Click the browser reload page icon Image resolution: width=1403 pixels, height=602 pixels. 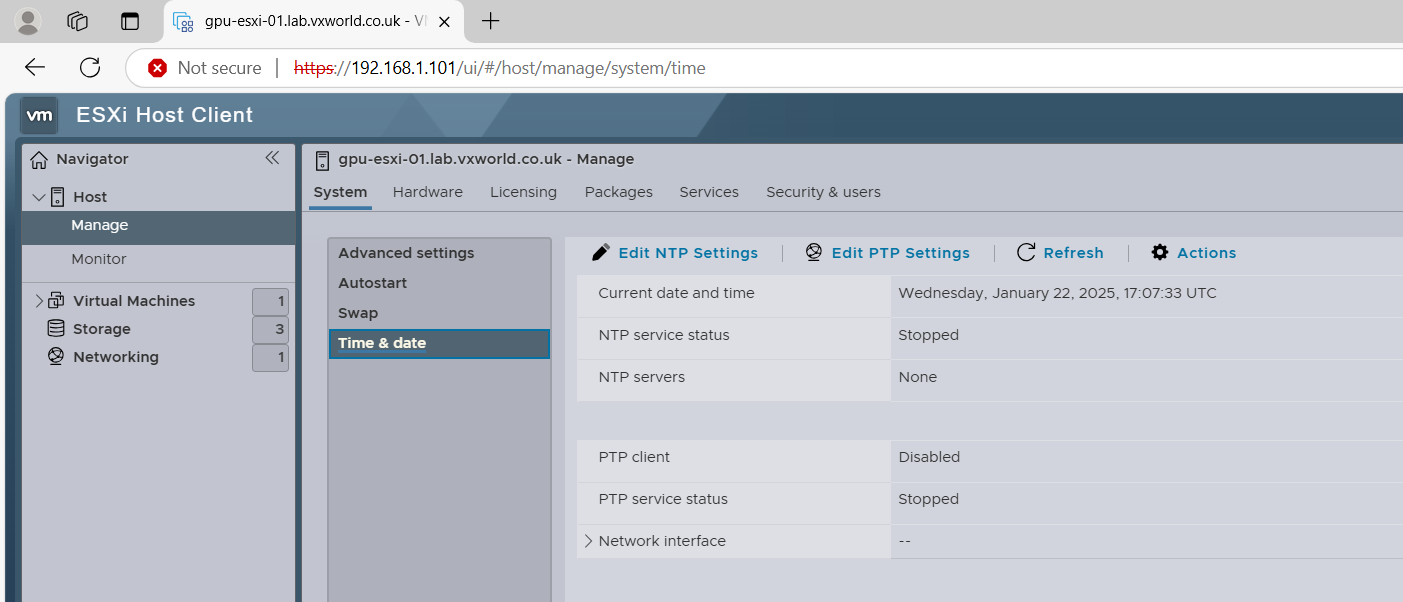tap(90, 68)
